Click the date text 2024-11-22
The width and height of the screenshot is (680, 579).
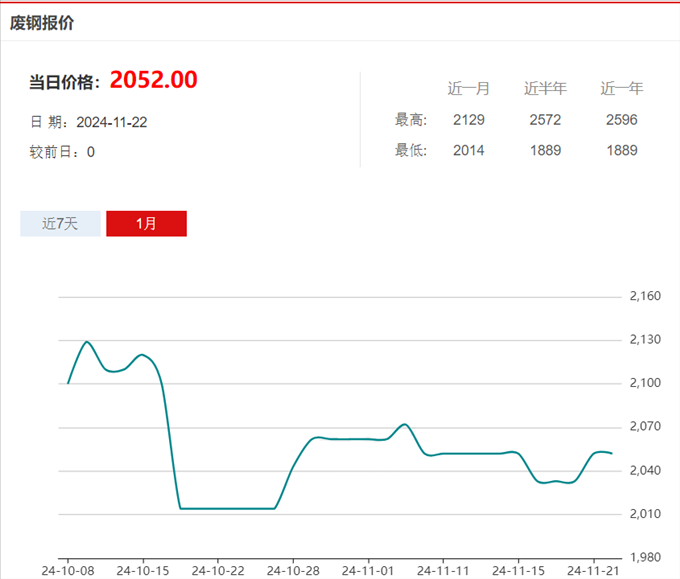click(112, 122)
